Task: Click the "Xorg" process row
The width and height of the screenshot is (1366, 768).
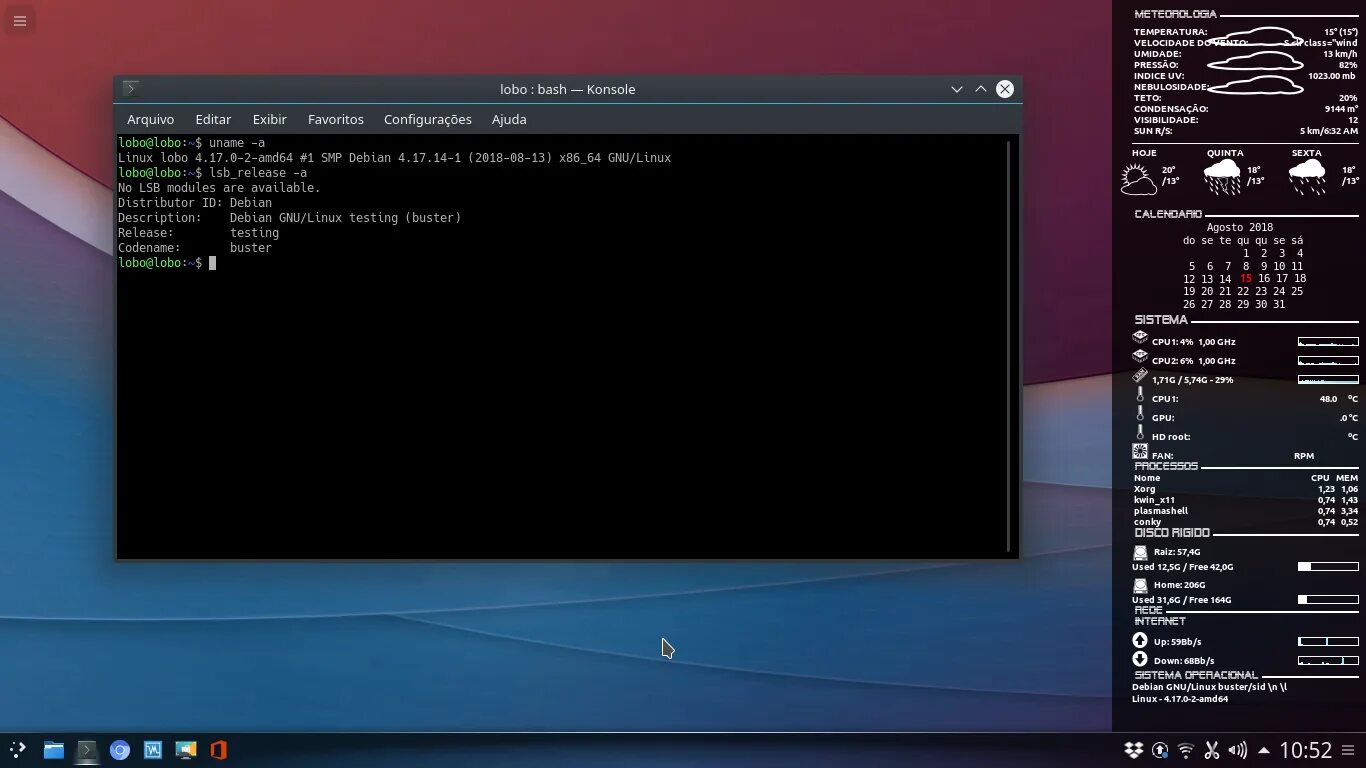Action: 1246,489
